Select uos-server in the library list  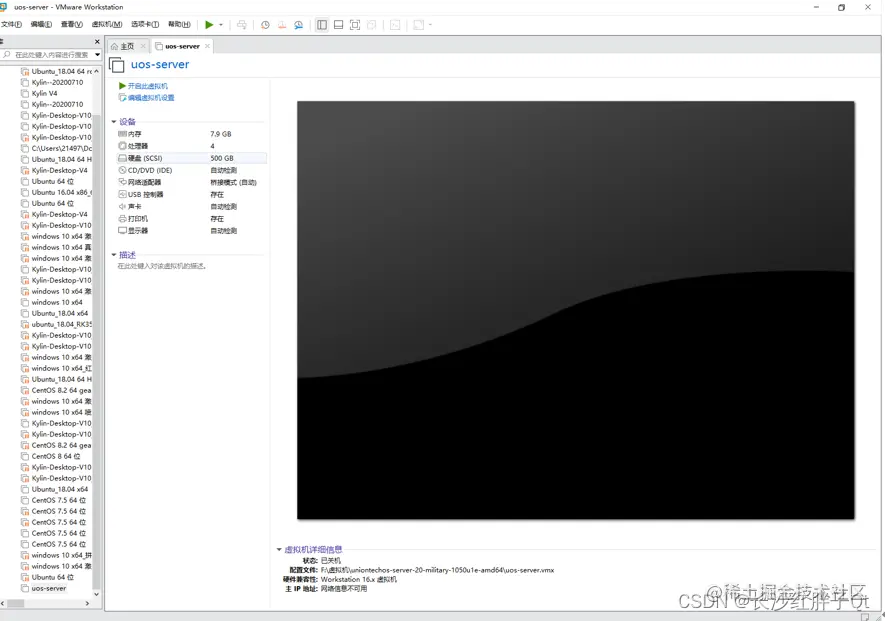coord(49,588)
